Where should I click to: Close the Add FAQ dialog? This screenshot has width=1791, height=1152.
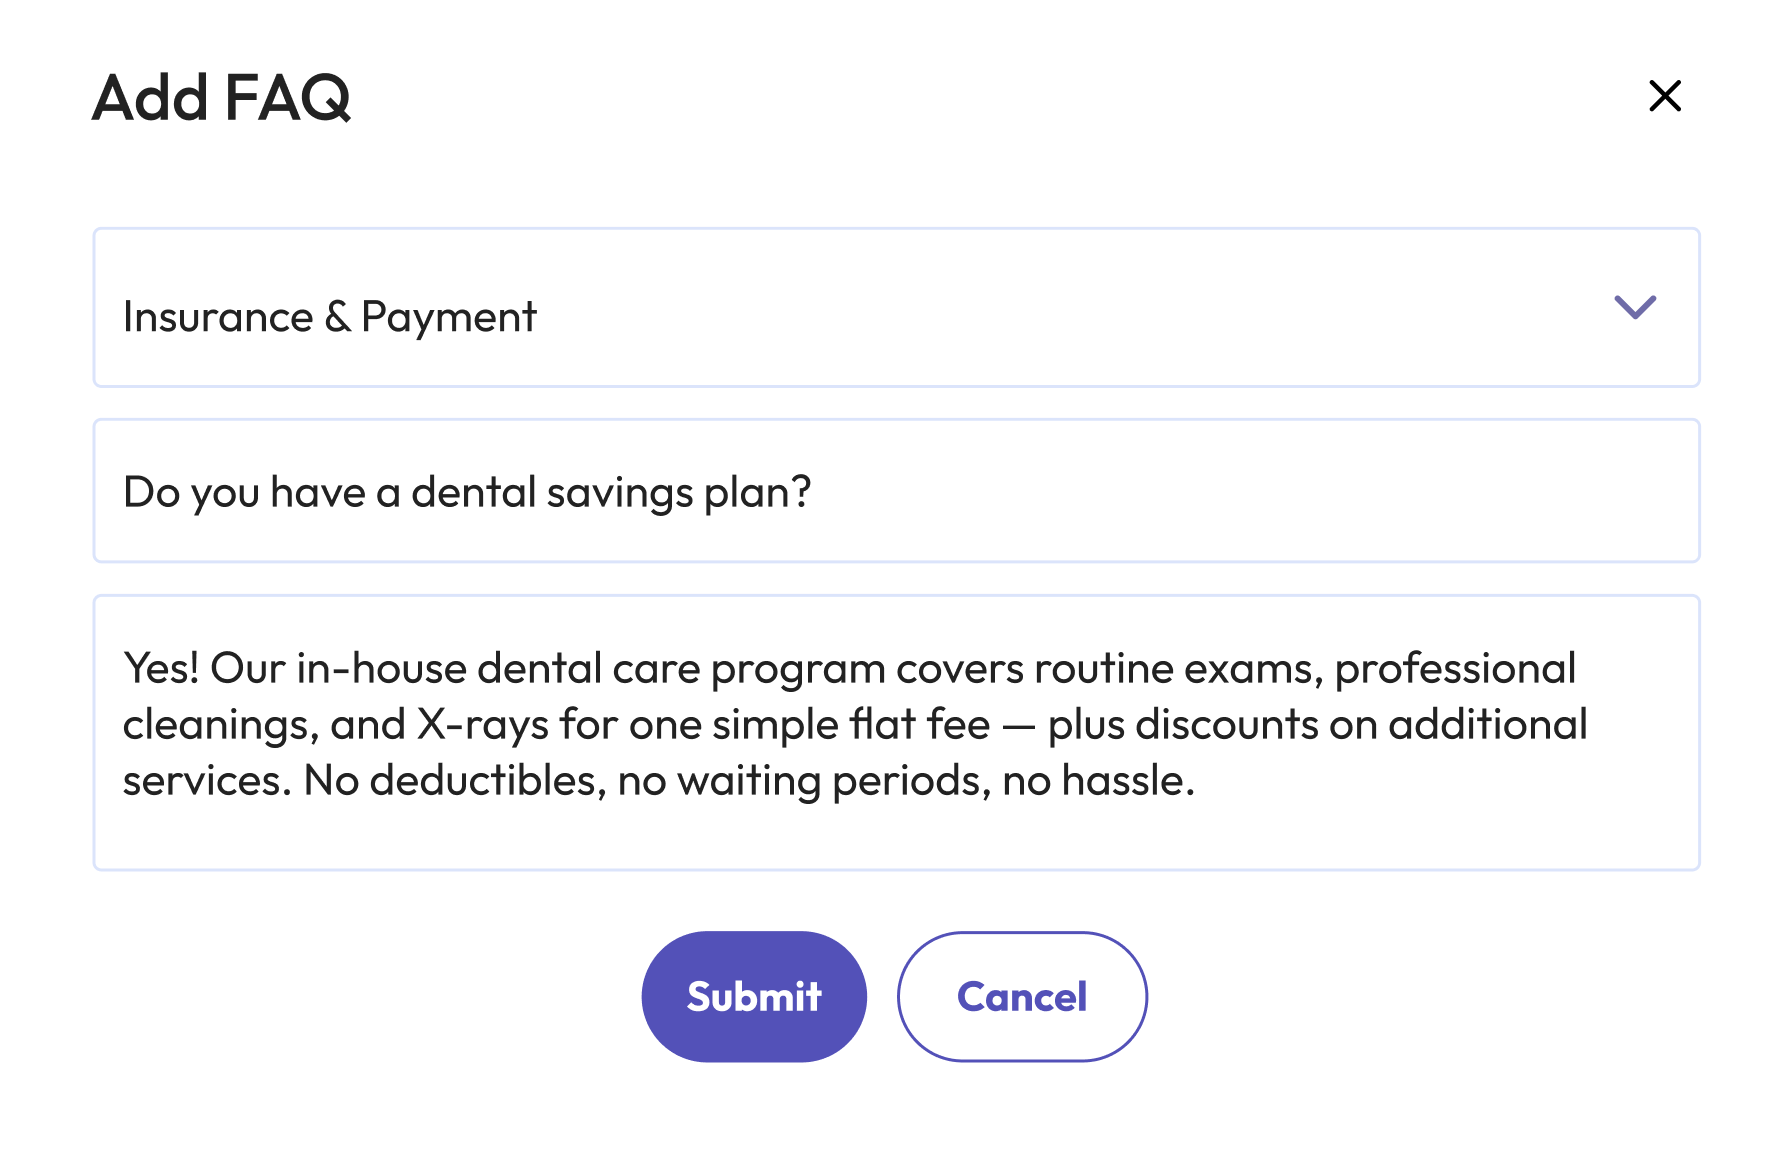1665,96
